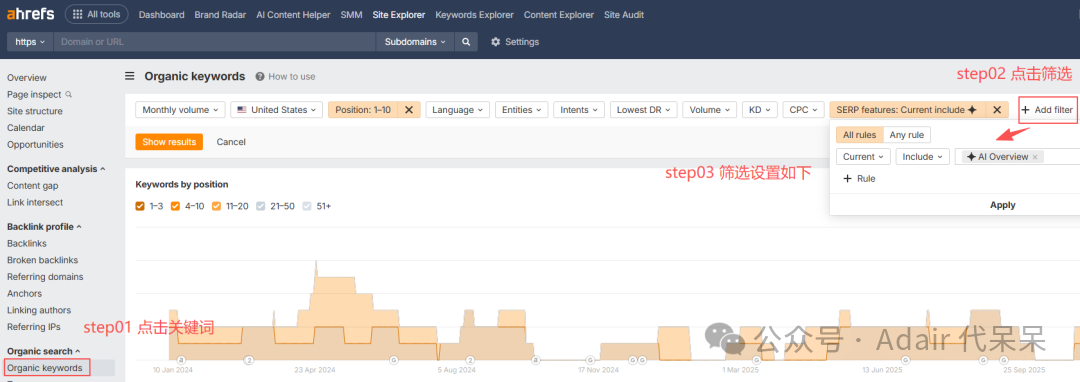1080x382 pixels.
Task: Remove the Position: 1–10 filter
Action: (408, 109)
